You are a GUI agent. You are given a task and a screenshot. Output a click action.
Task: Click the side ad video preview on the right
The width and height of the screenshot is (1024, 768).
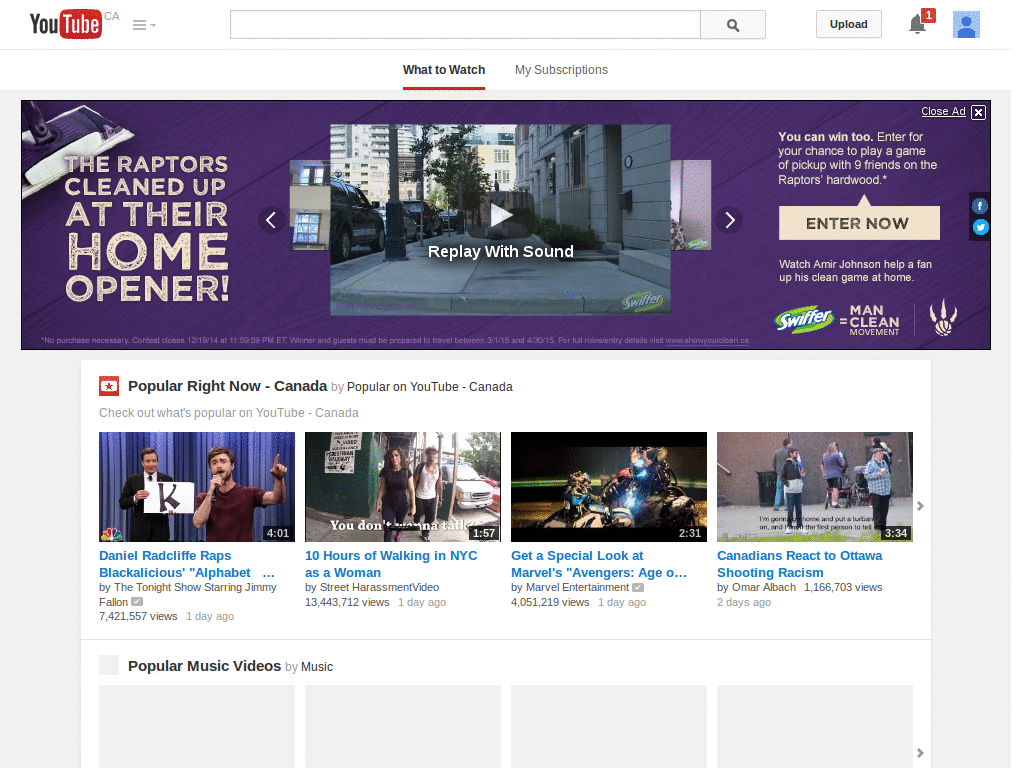pyautogui.click(x=690, y=205)
